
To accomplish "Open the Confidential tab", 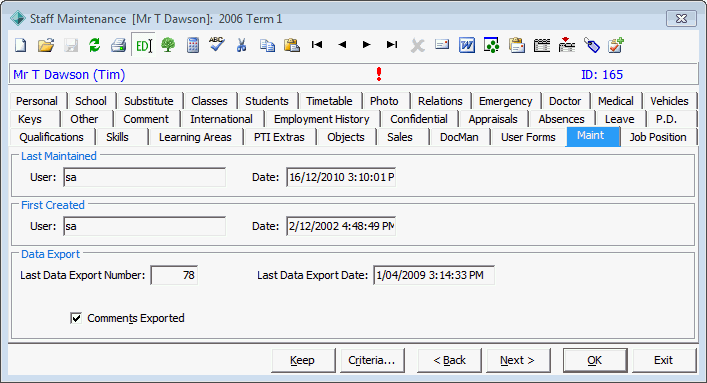I will coord(419,119).
